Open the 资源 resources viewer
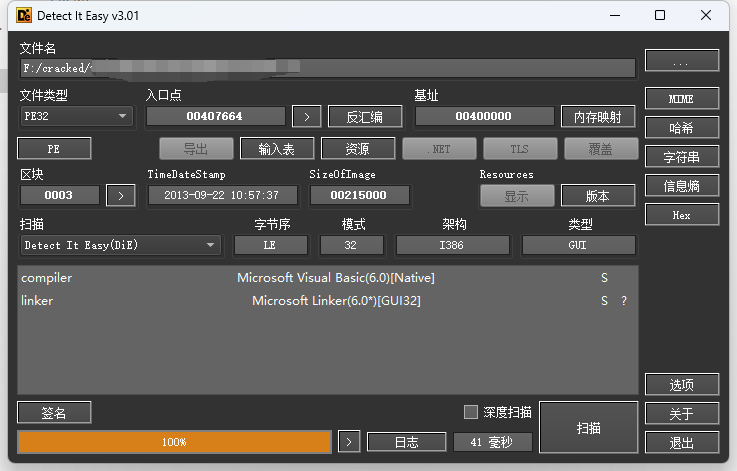Viewport: 737px width, 471px height. coord(358,149)
